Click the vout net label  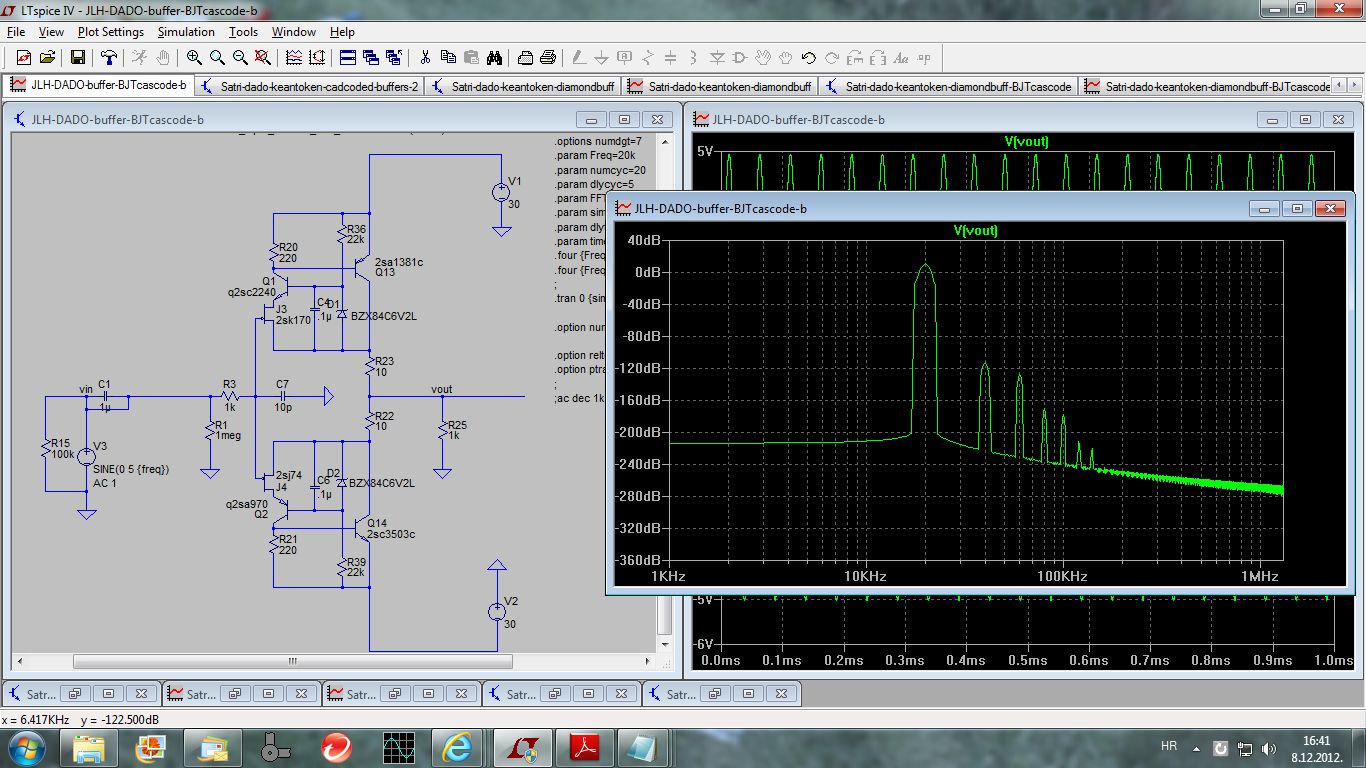[441, 389]
